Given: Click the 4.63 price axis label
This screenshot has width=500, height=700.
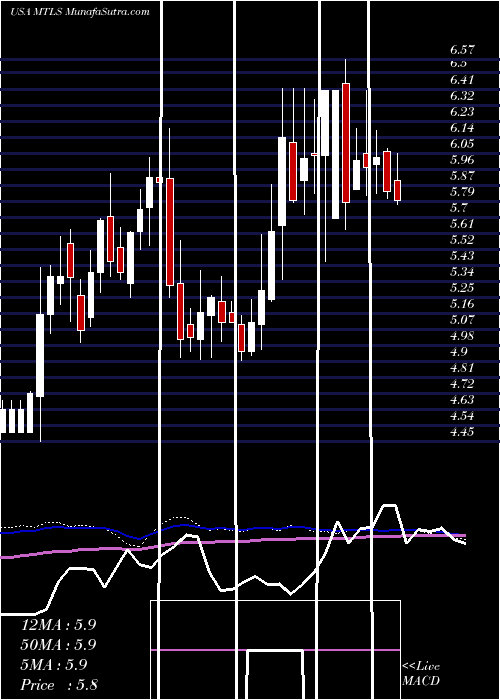Looking at the screenshot, I should coord(462,400).
